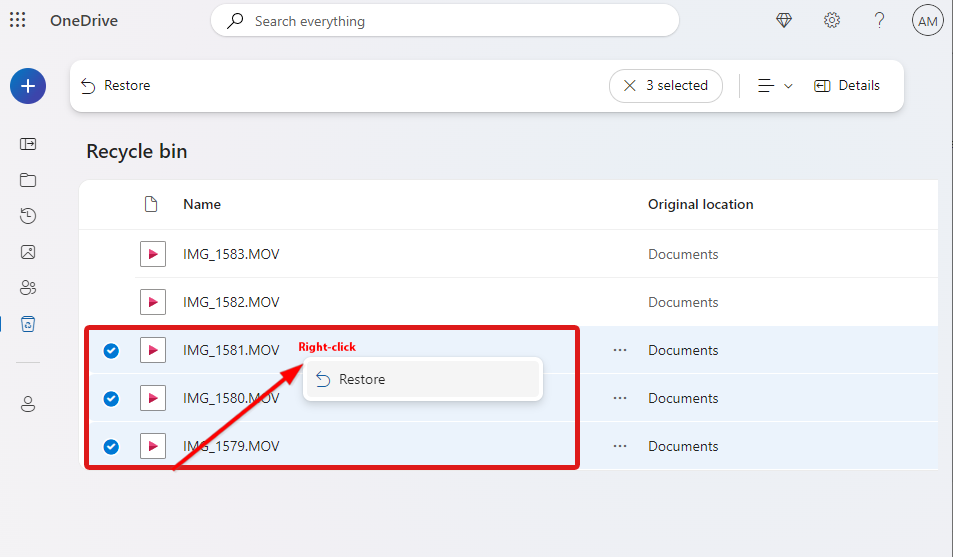The width and height of the screenshot is (954, 557).
Task: Click the OneDrive title link
Action: (84, 21)
